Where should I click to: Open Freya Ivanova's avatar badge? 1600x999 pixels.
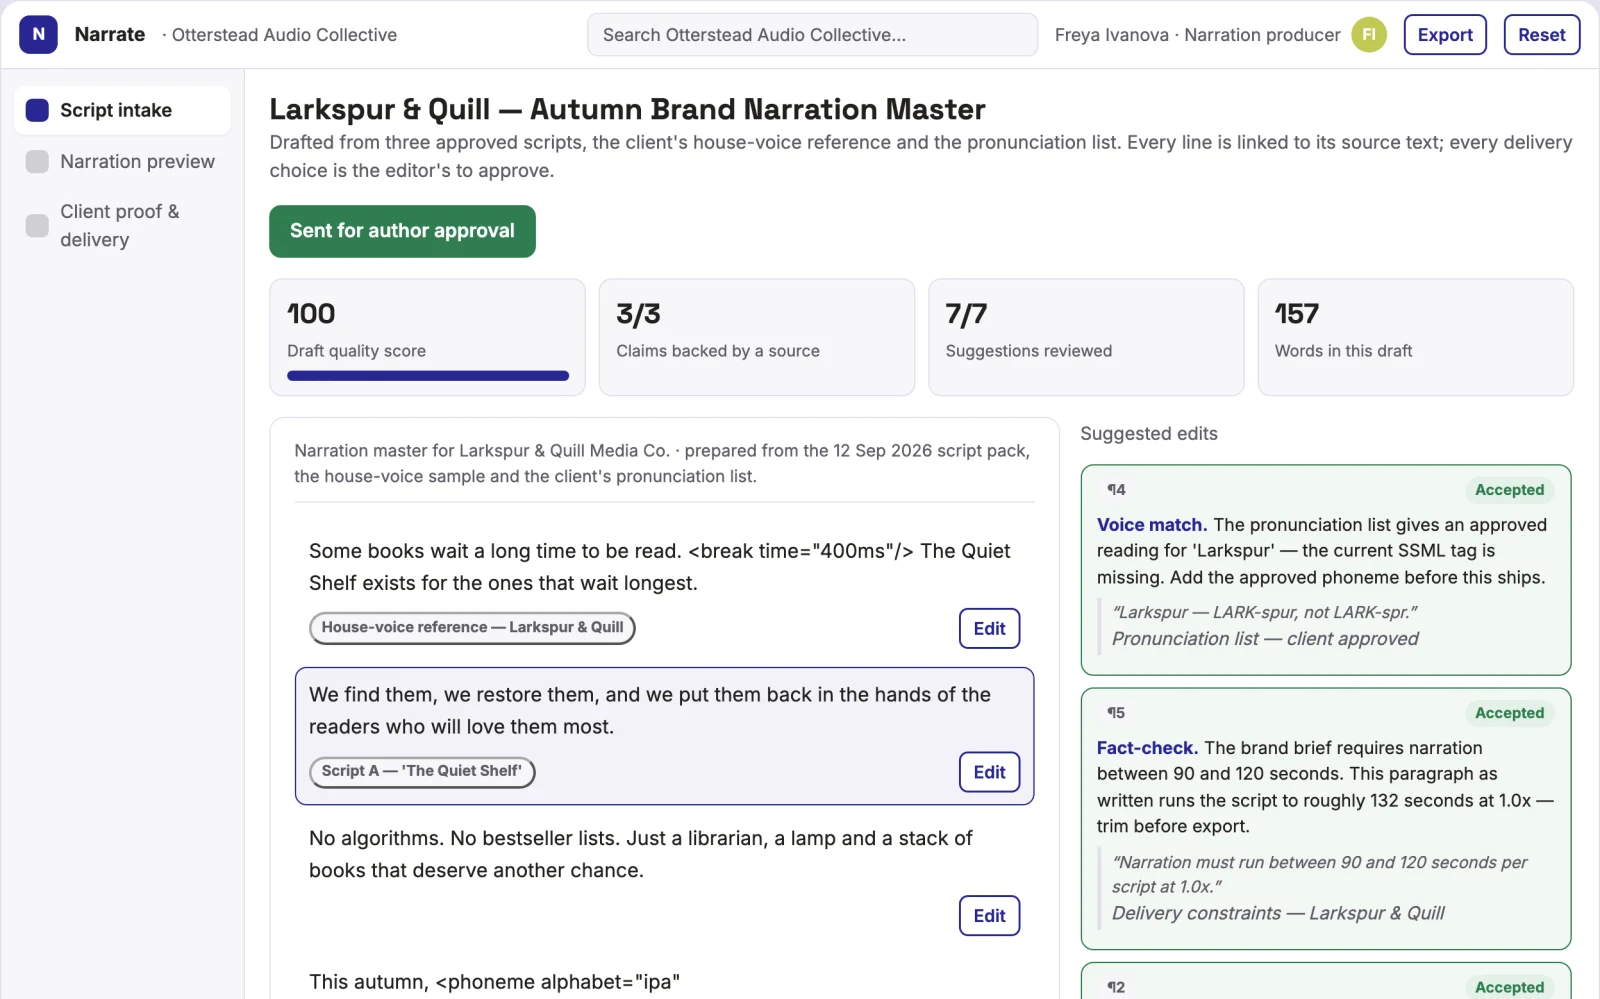[x=1369, y=34]
